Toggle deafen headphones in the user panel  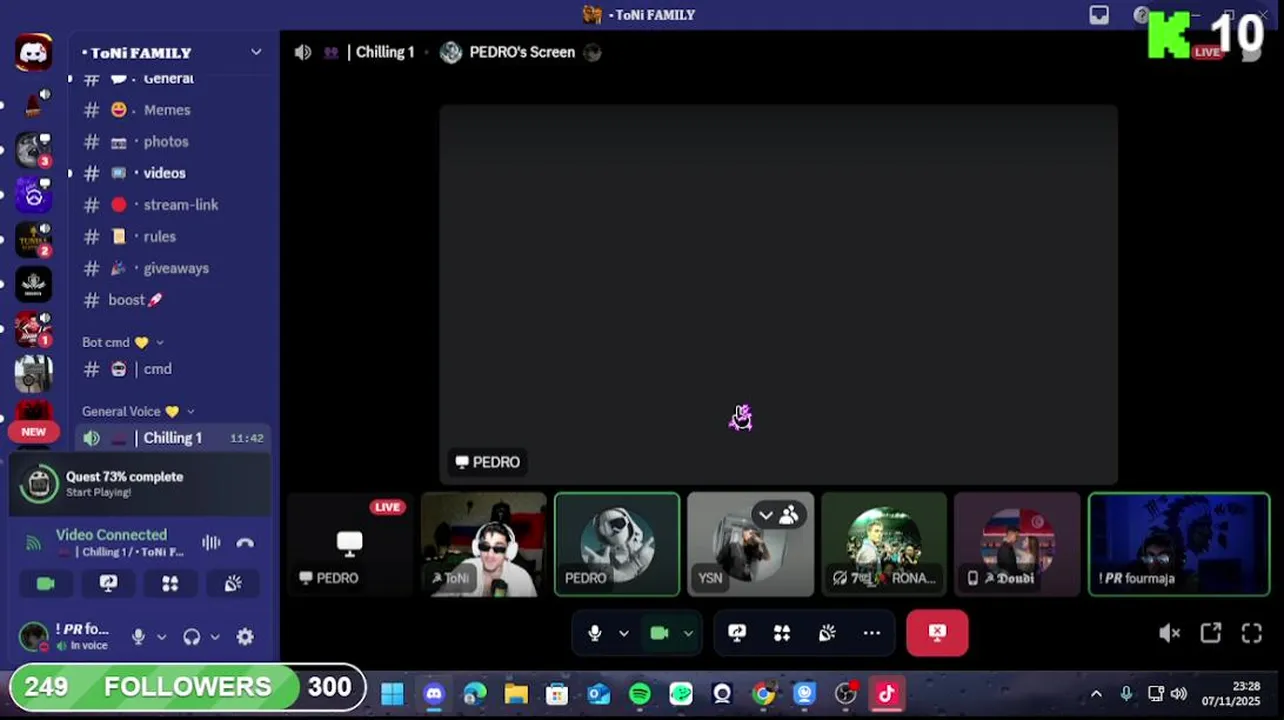tap(192, 637)
